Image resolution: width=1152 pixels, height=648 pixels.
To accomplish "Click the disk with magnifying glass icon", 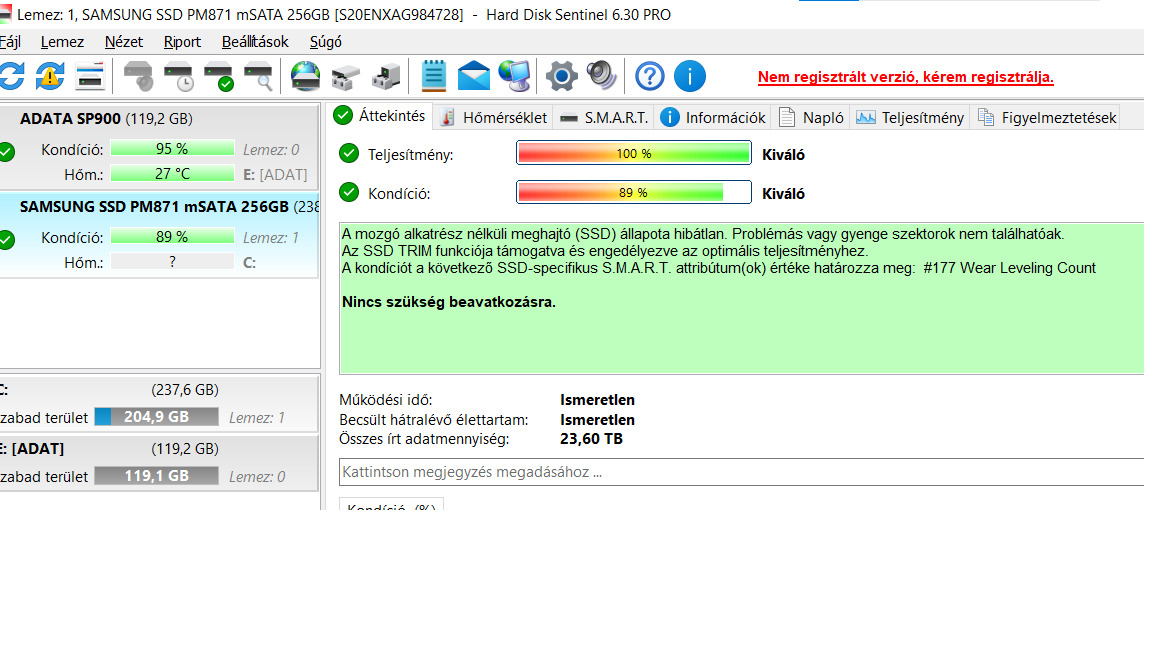I will 258,76.
